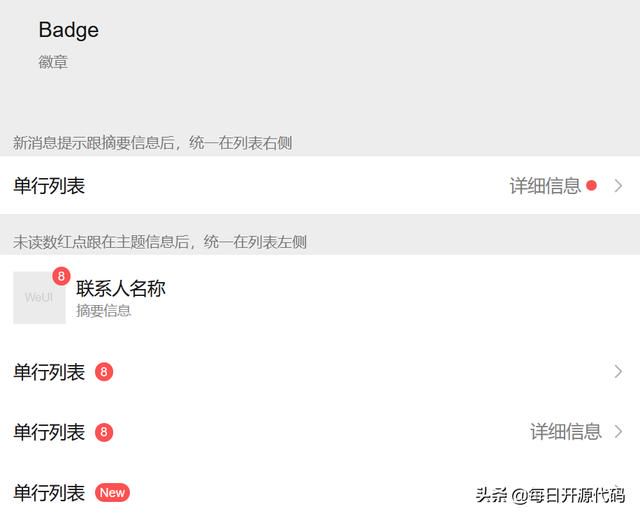Screen dimensions: 640x518
Task: Expand the chevron next to gray 详细信息
Action: pos(618,432)
